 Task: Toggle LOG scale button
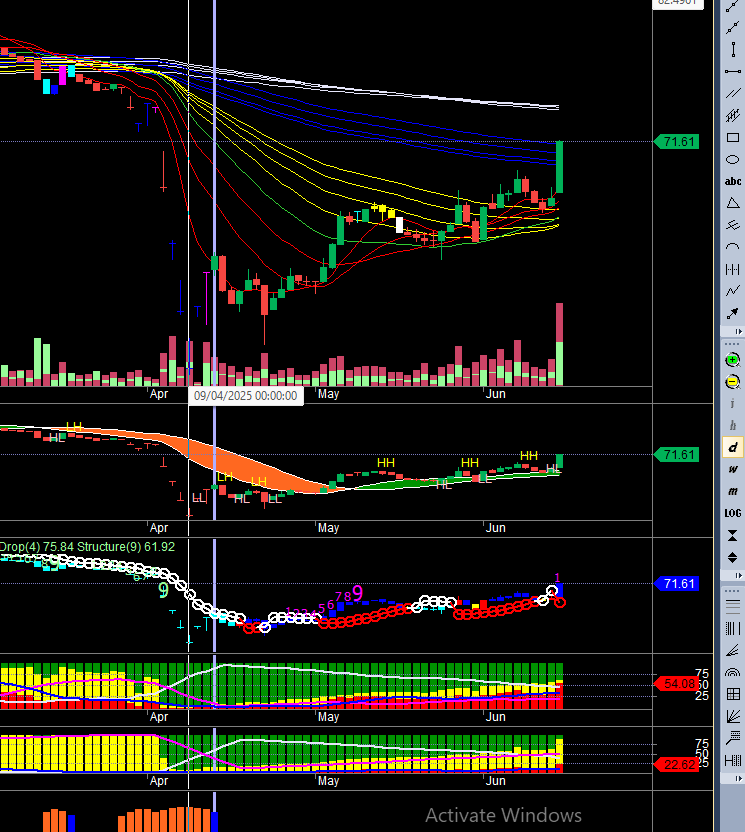point(733,513)
